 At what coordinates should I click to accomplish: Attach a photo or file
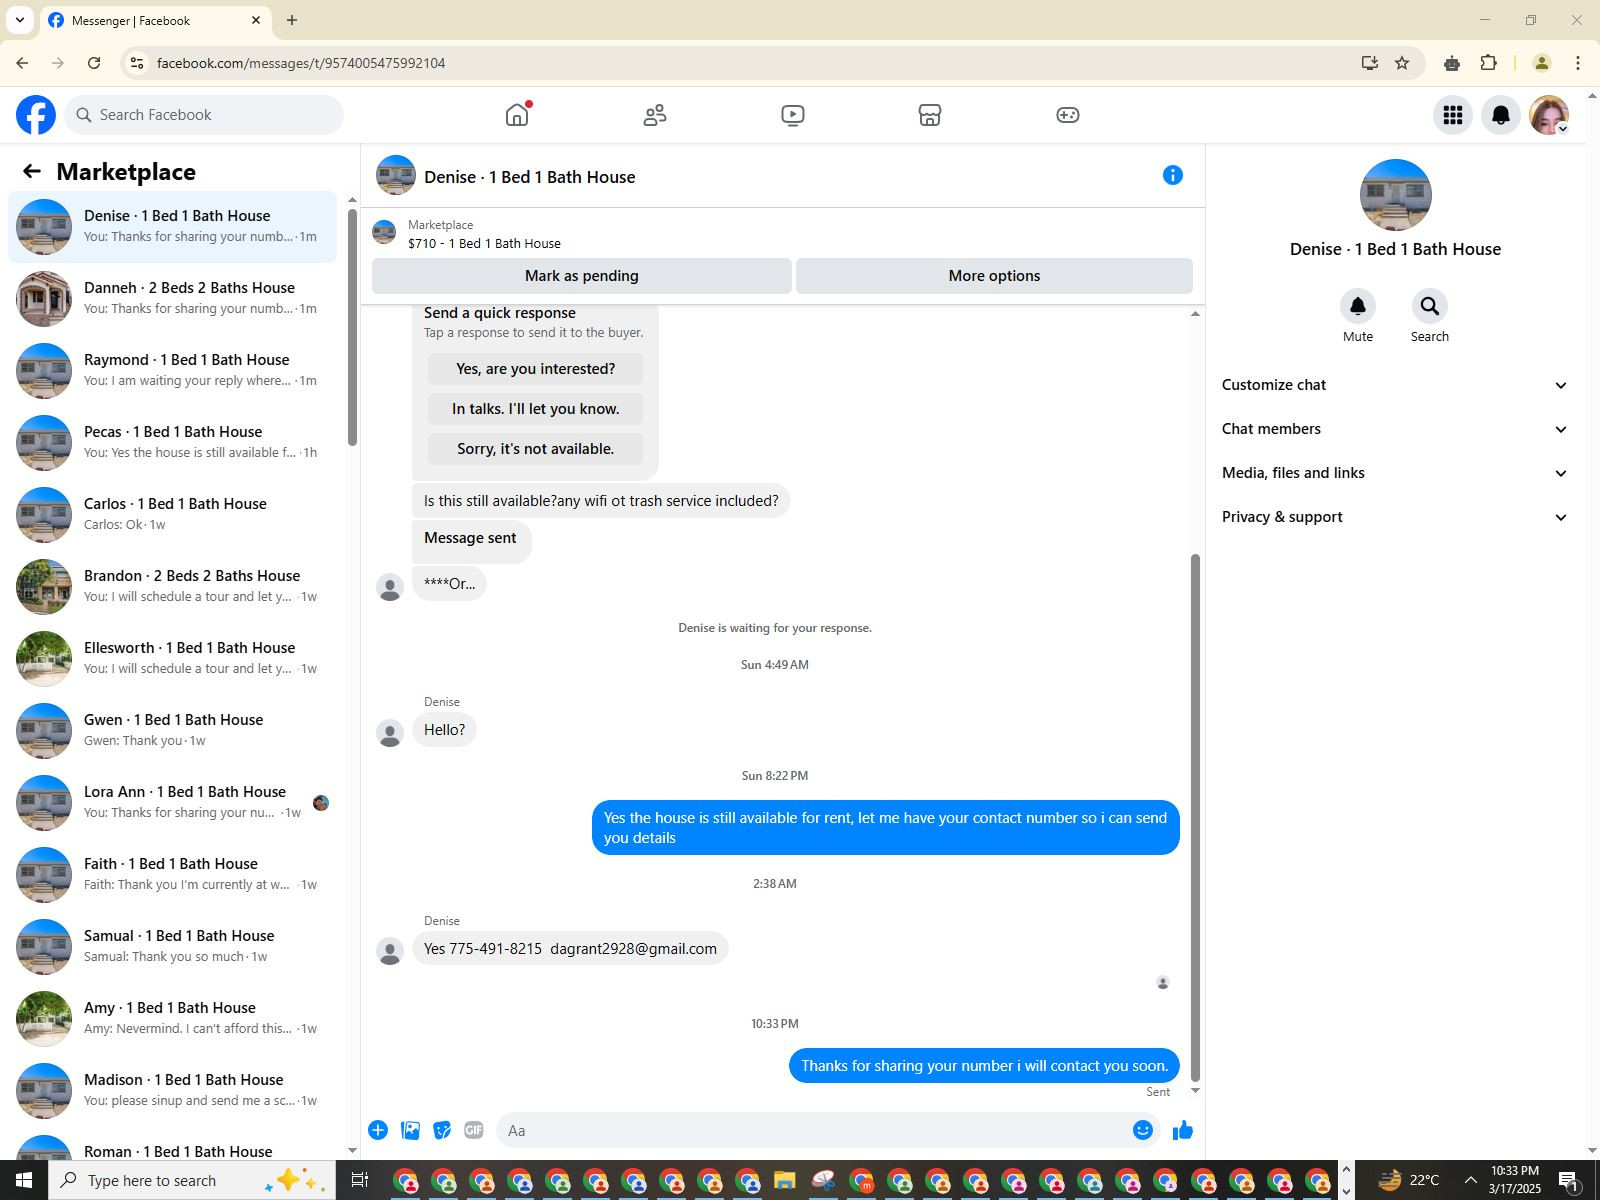point(410,1130)
